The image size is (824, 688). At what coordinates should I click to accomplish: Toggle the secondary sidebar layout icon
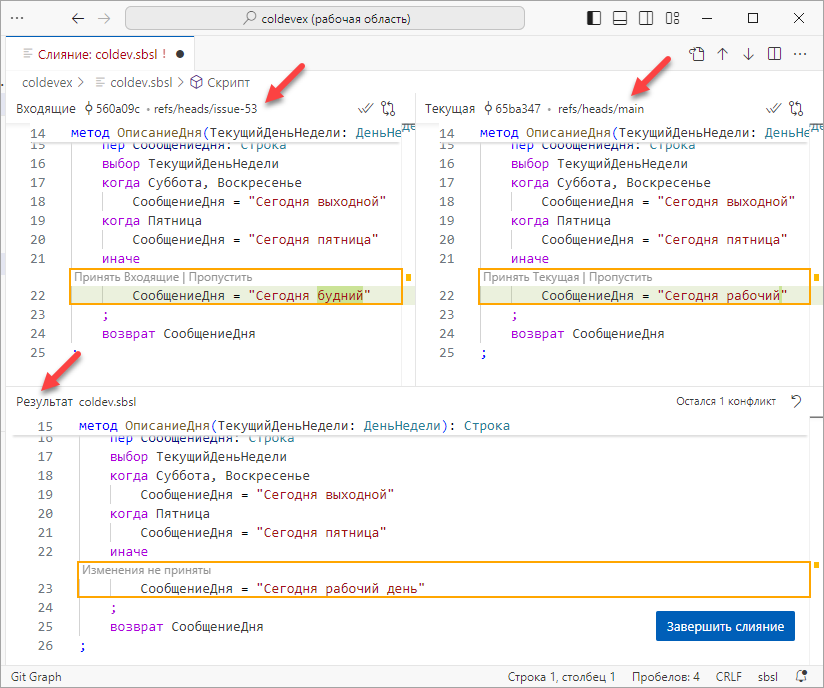646,19
